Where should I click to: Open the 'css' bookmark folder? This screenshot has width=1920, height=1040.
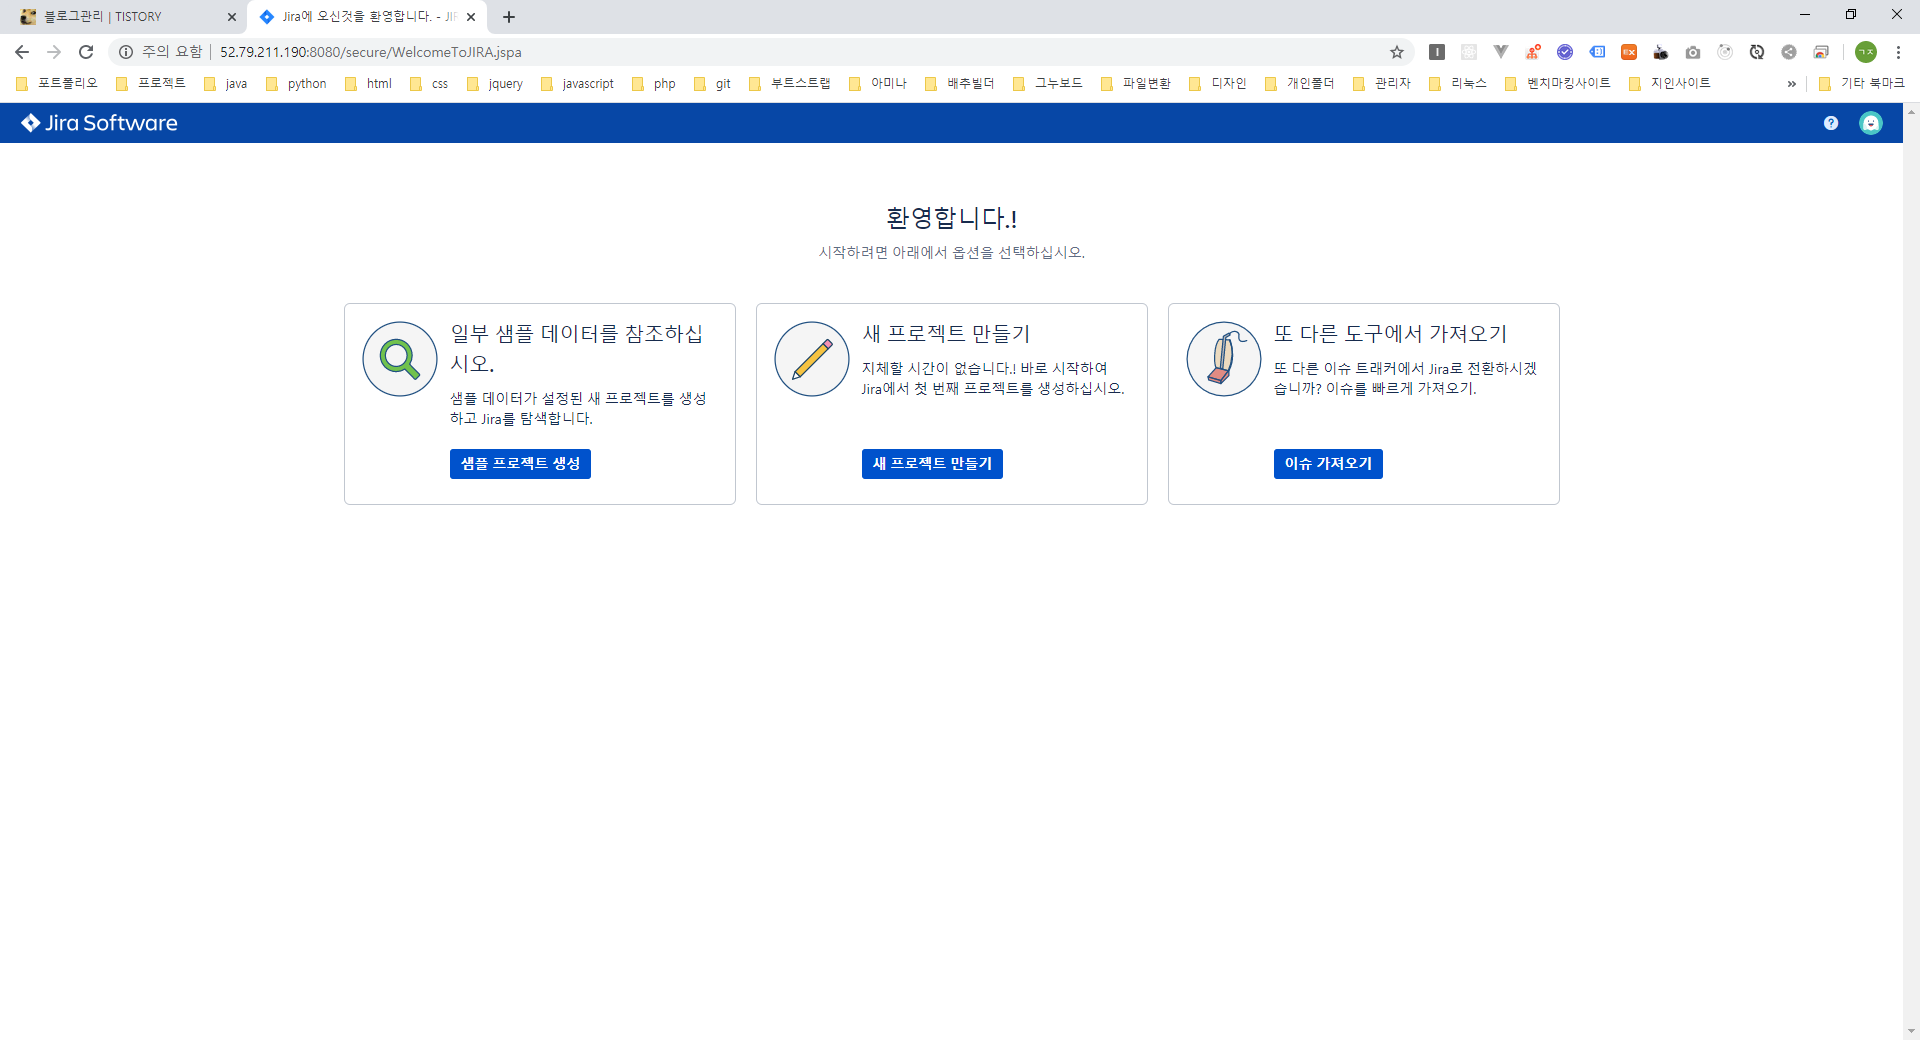pyautogui.click(x=429, y=84)
